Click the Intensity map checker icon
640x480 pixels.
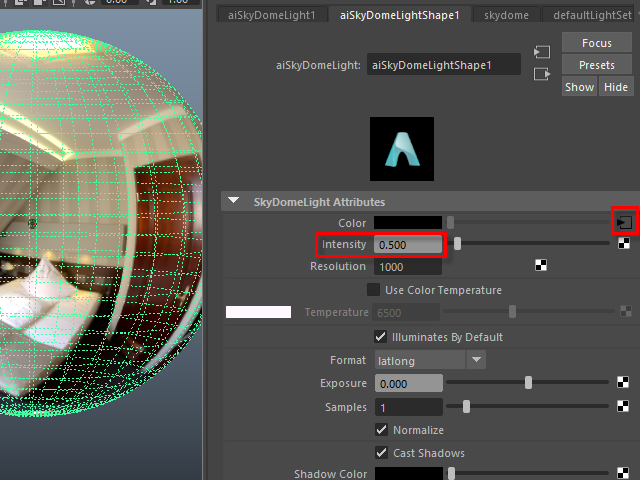tap(624, 243)
